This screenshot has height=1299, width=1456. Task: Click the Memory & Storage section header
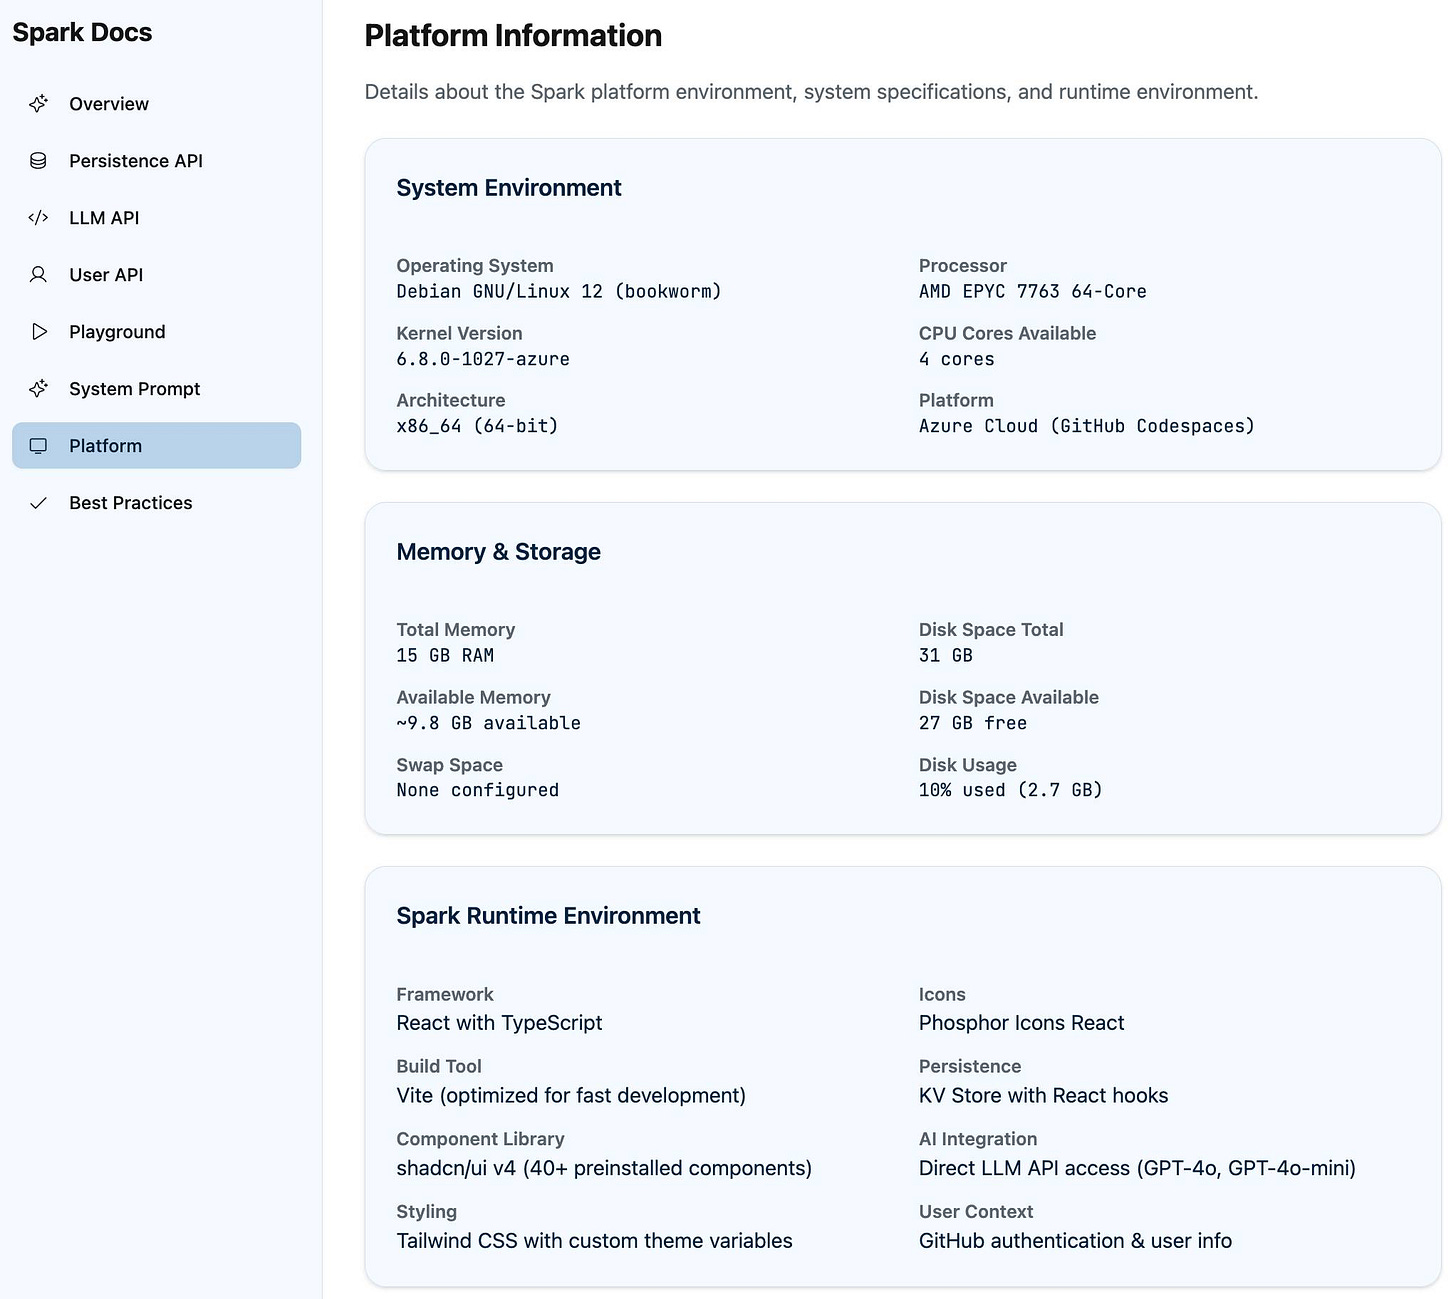[498, 552]
